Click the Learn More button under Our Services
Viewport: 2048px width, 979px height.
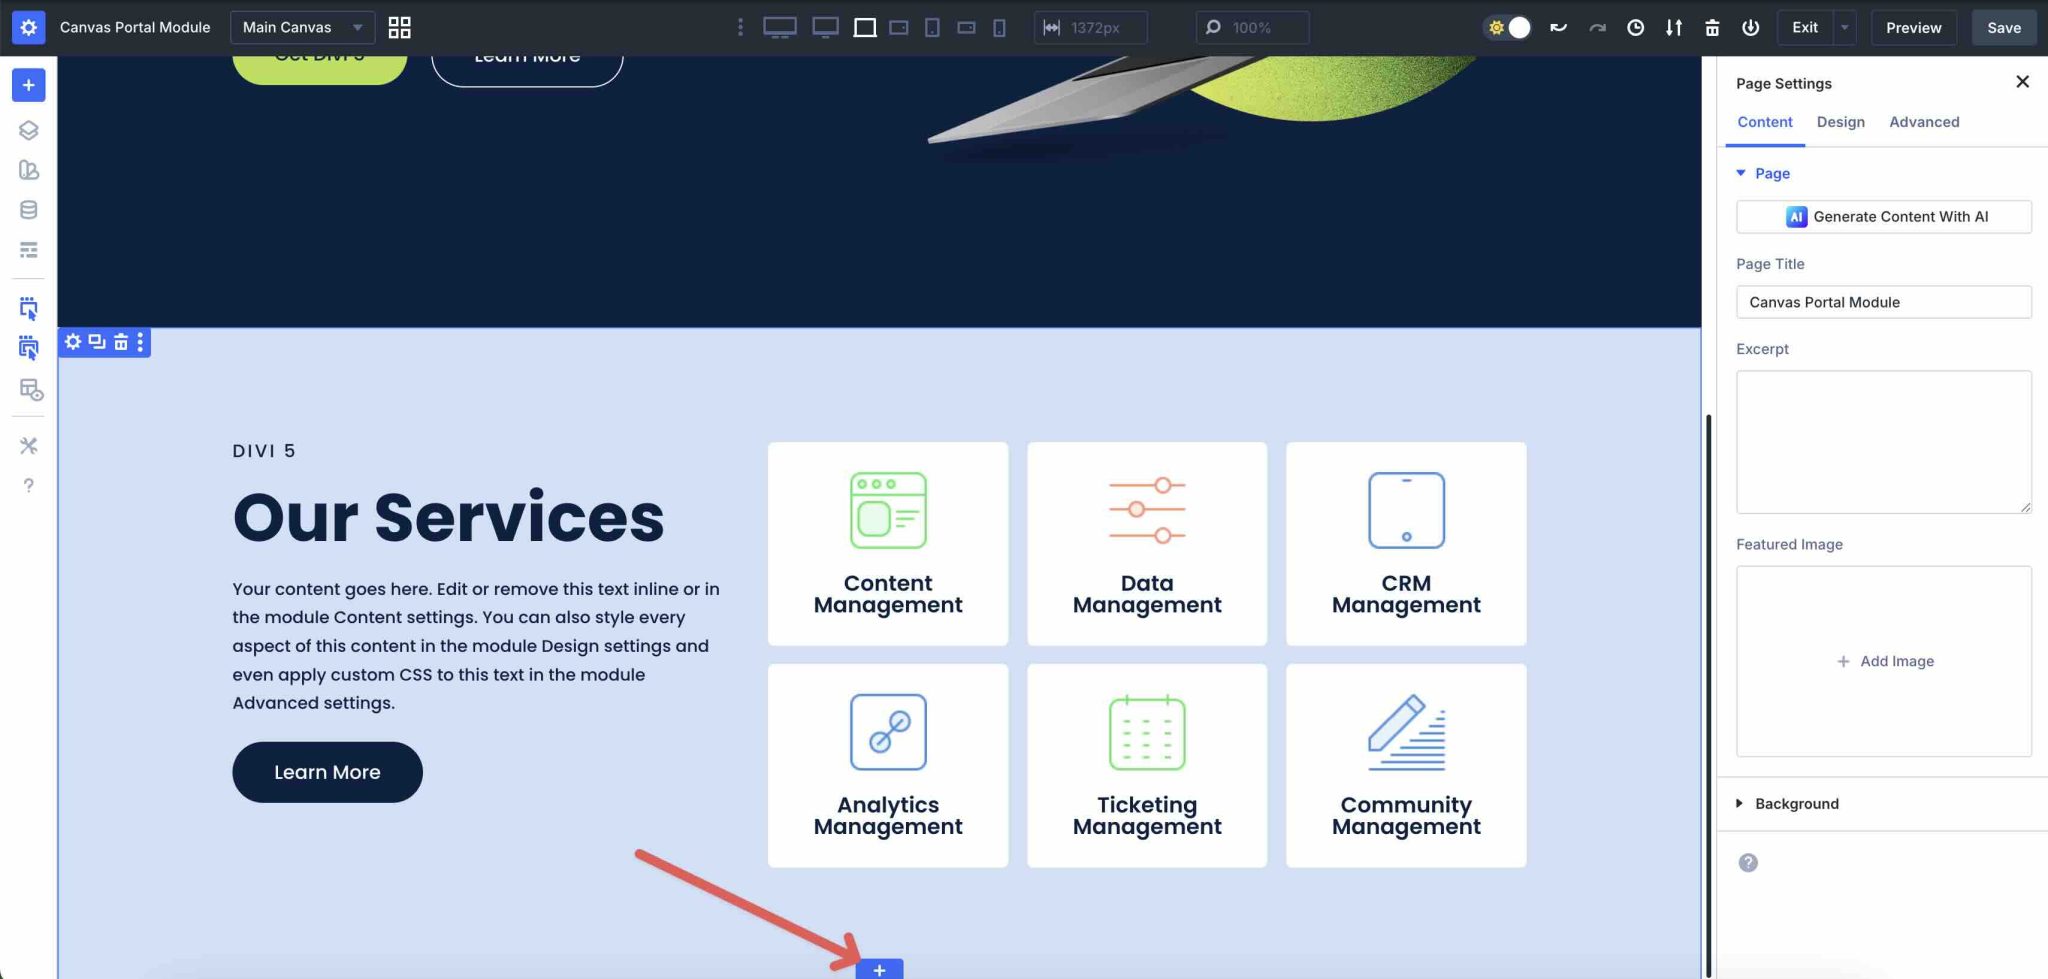(x=327, y=772)
